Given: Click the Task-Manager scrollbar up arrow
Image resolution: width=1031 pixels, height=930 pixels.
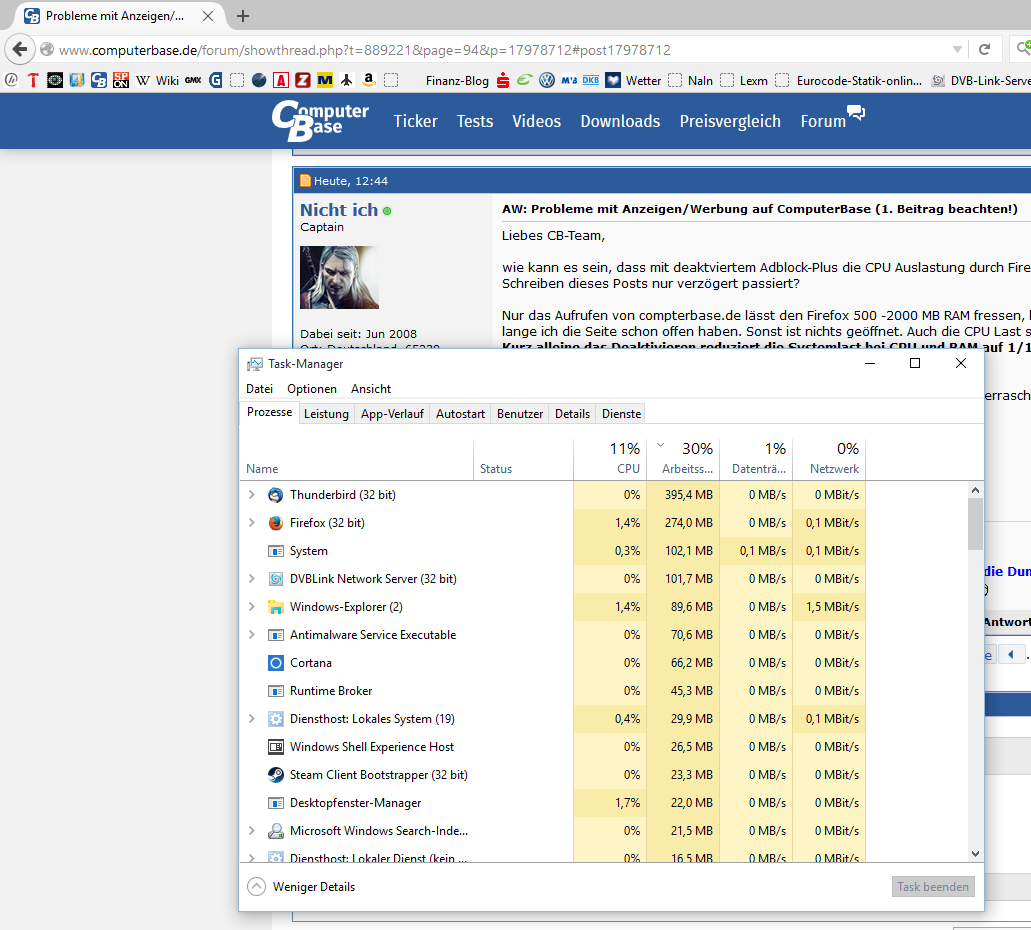Looking at the screenshot, I should coord(975,491).
